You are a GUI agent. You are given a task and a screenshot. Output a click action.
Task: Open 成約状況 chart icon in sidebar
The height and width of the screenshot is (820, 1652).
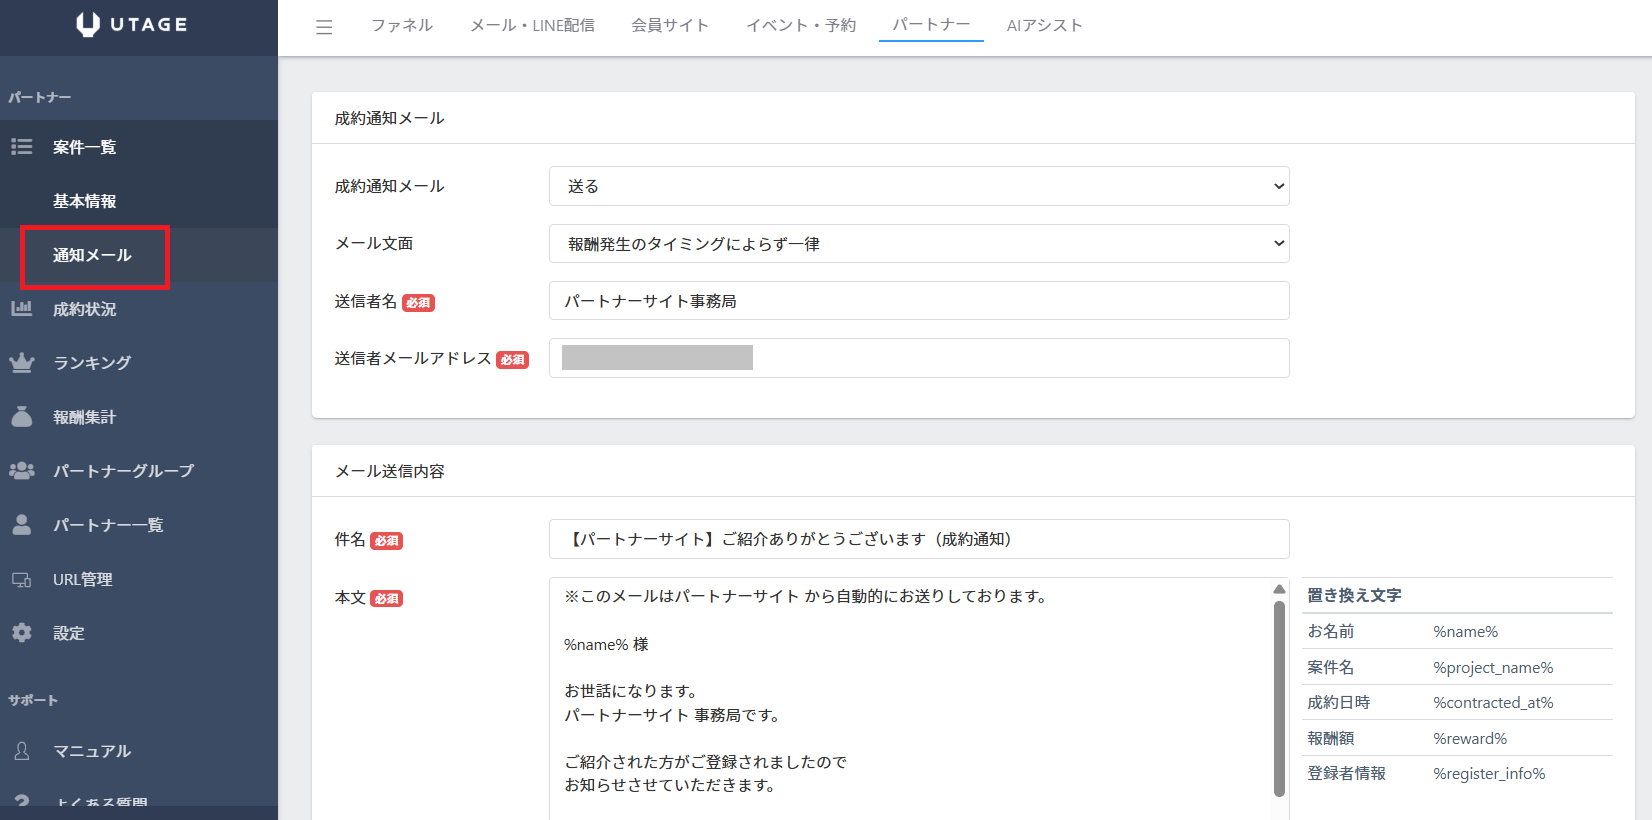(x=22, y=309)
